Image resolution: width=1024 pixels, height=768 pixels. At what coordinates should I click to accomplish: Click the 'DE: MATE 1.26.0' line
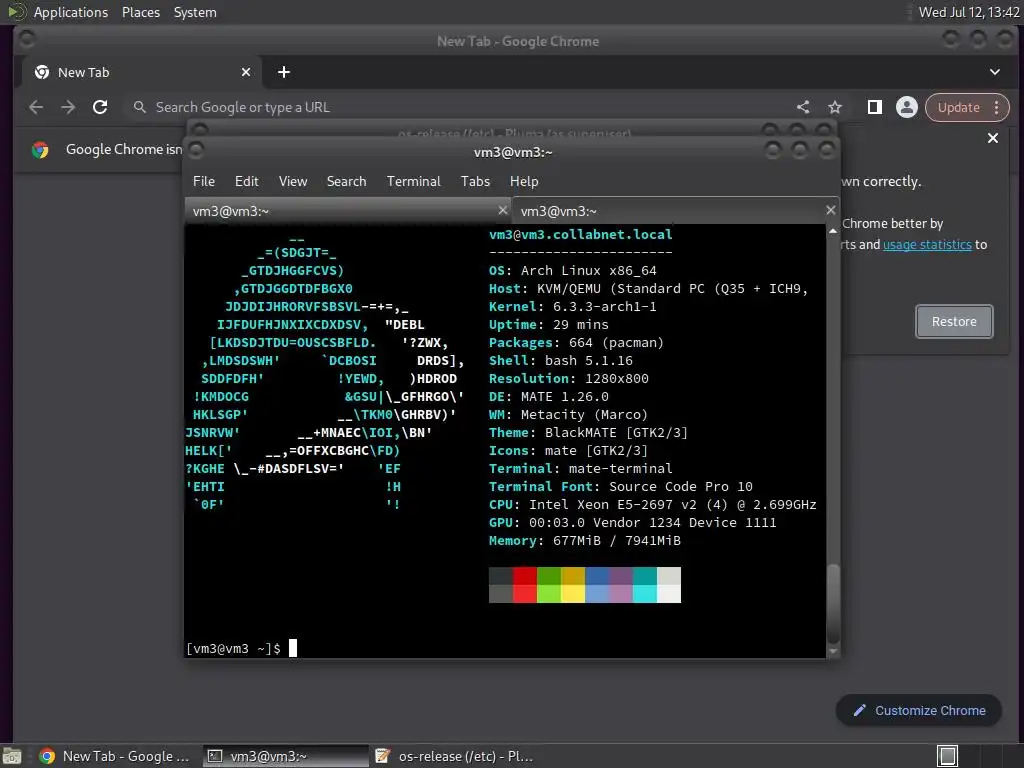[x=549, y=396]
